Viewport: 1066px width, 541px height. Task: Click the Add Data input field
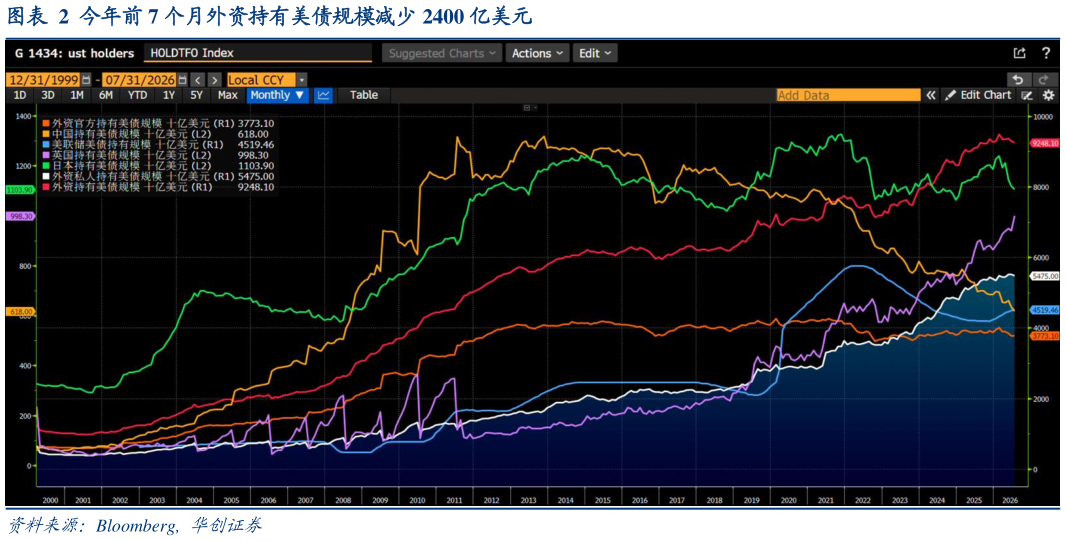point(849,95)
